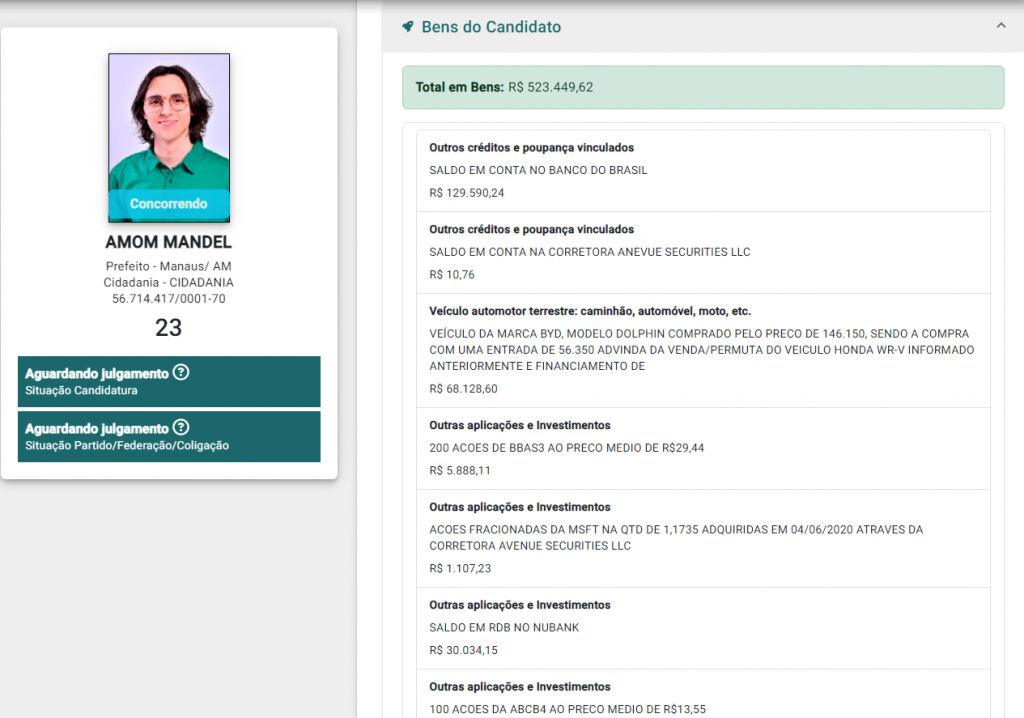Select the Saldo em RDB no Nubank entry
1024x718 pixels.
(702, 628)
